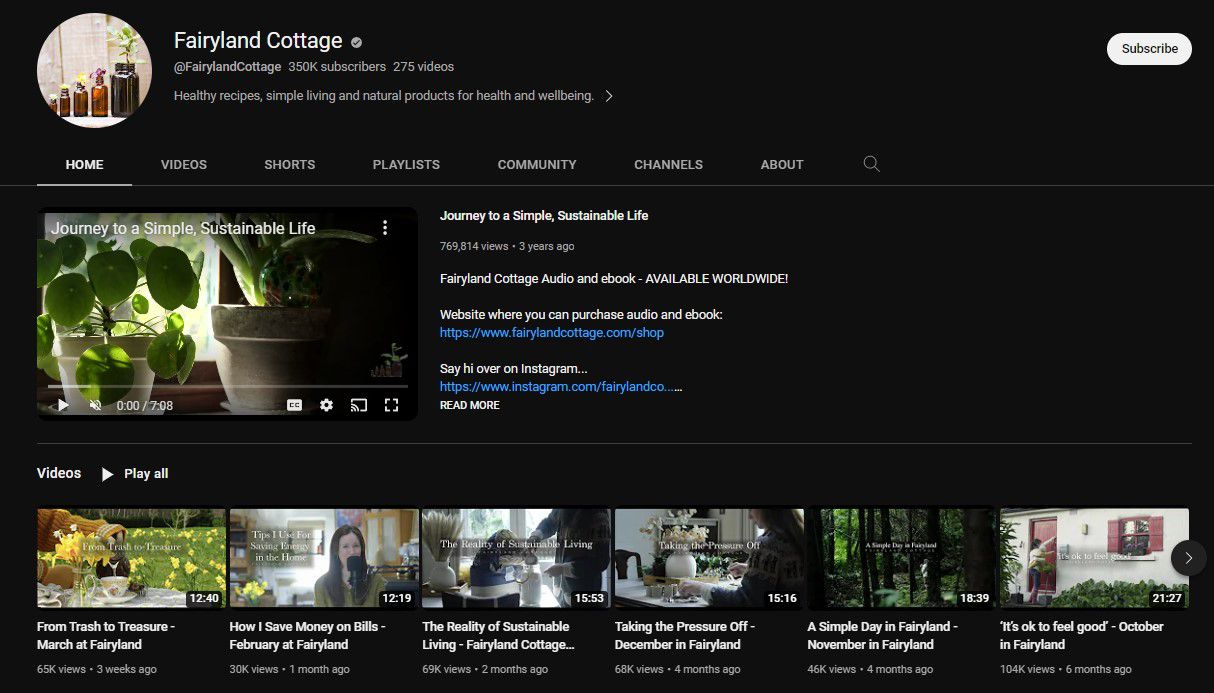1214x693 pixels.
Task: Open the CHANNELS tab
Action: pyautogui.click(x=668, y=164)
